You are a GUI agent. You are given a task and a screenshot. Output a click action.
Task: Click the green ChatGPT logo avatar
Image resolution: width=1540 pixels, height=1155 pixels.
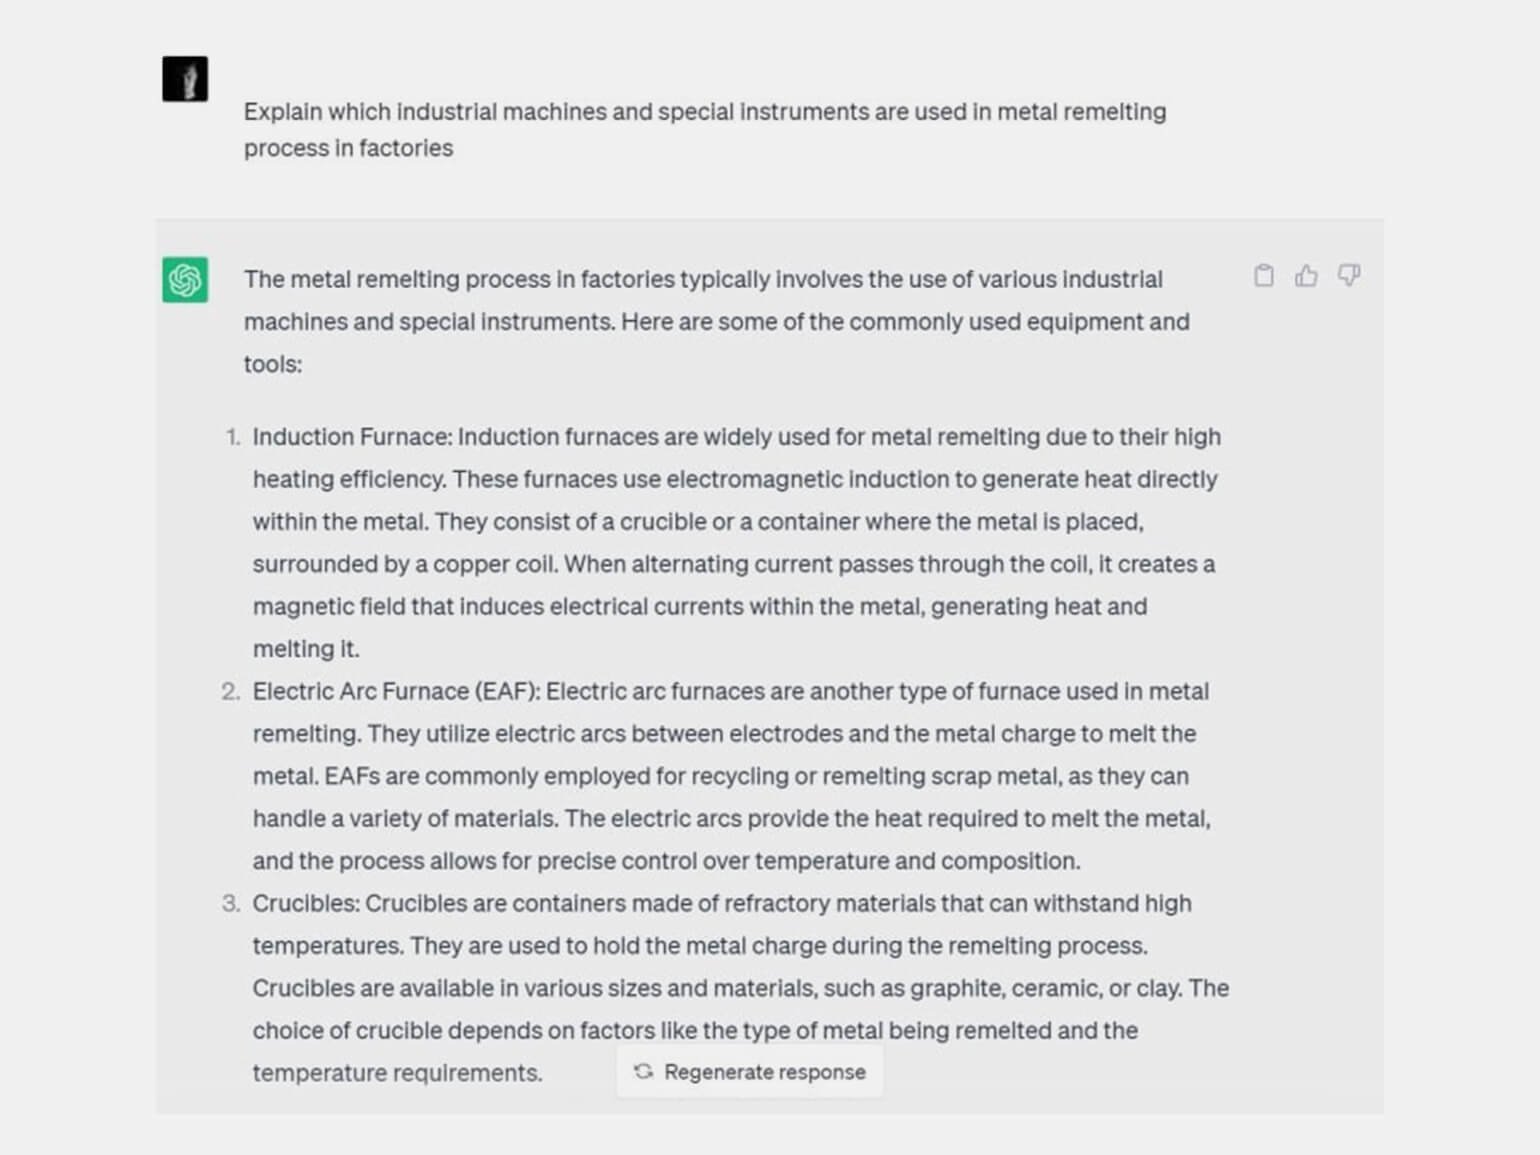(185, 279)
